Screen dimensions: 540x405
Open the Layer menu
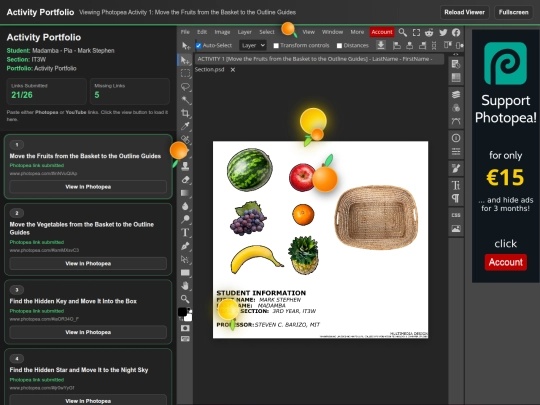245,32
